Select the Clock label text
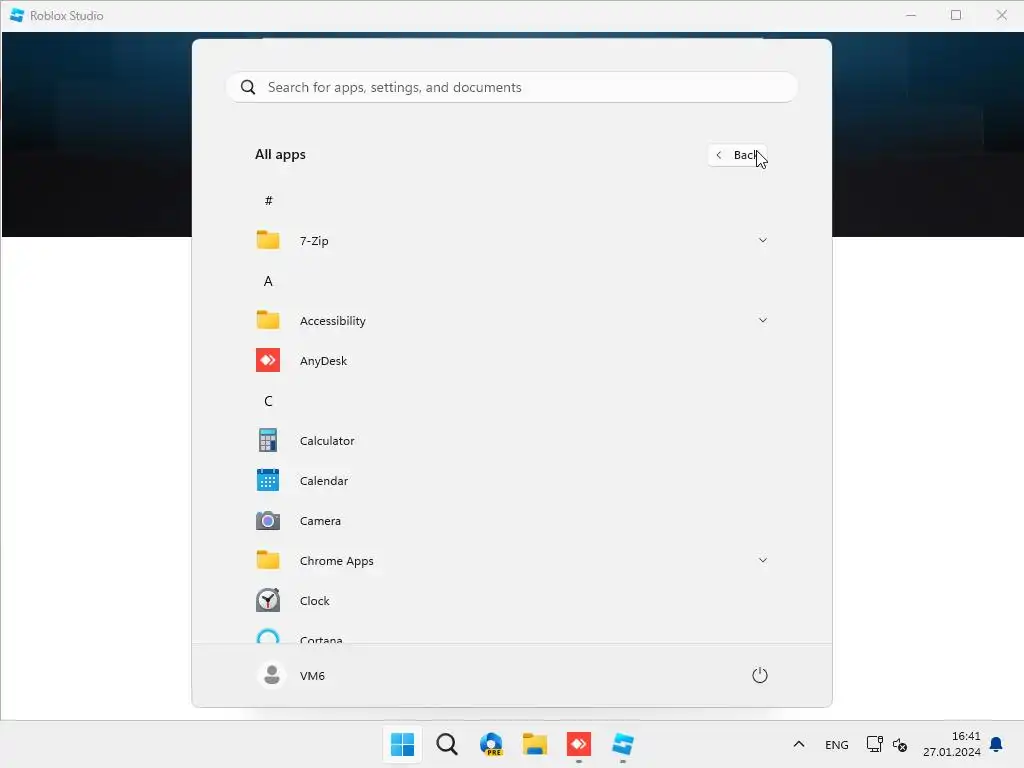 coord(314,601)
